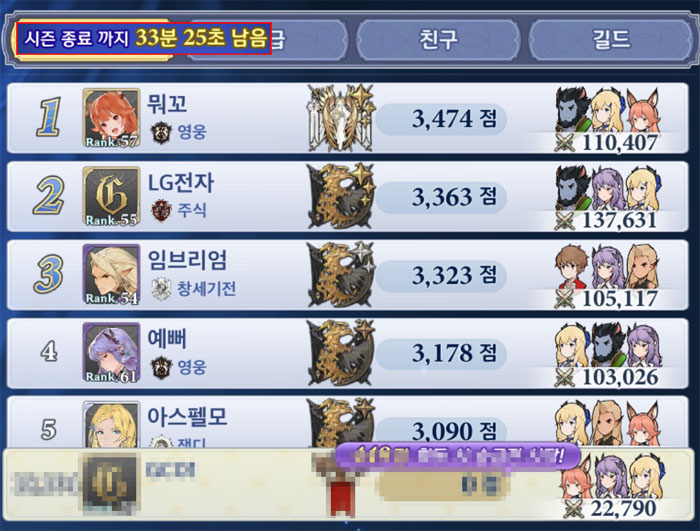
Task: Click the black wolf hero in first-place team
Action: (x=573, y=112)
